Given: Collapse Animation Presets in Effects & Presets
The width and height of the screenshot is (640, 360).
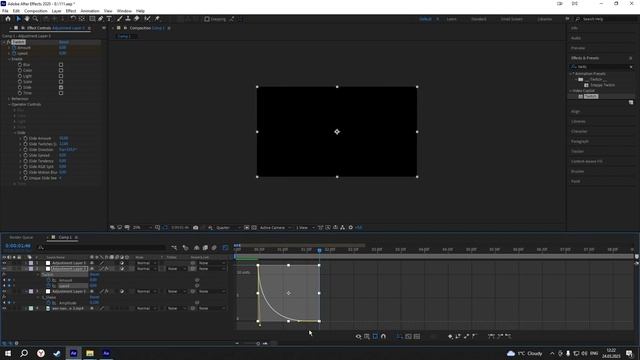Looking at the screenshot, I should click(x=571, y=73).
